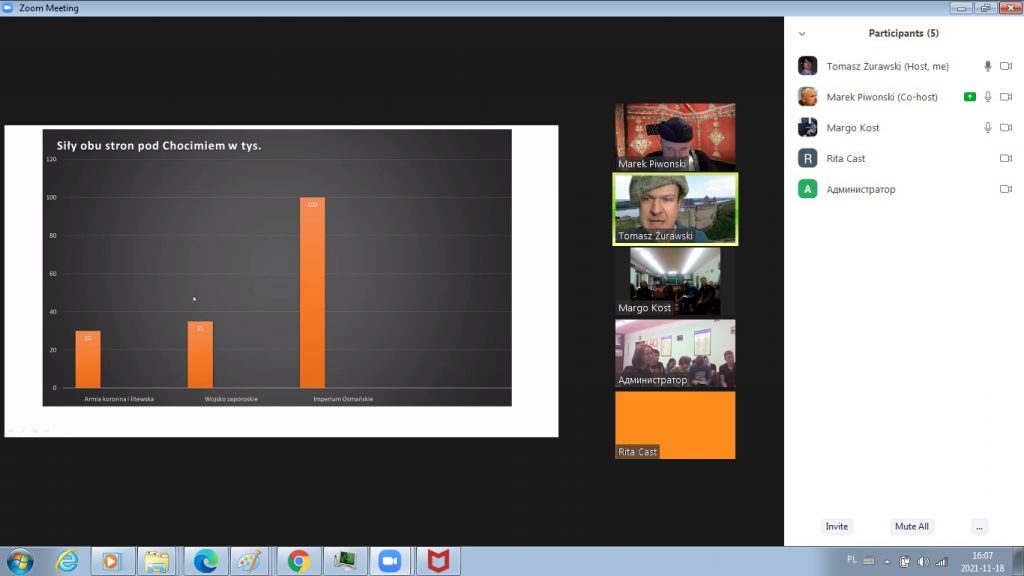
Task: Click Margo Kost's microphone icon
Action: pyautogui.click(x=988, y=128)
